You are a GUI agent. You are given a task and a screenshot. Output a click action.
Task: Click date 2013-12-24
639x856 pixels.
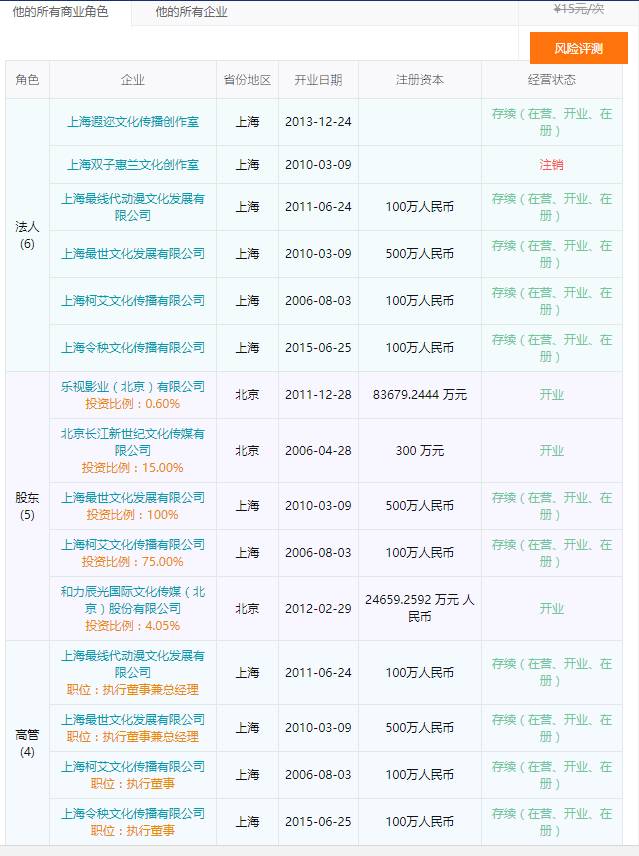coord(318,122)
